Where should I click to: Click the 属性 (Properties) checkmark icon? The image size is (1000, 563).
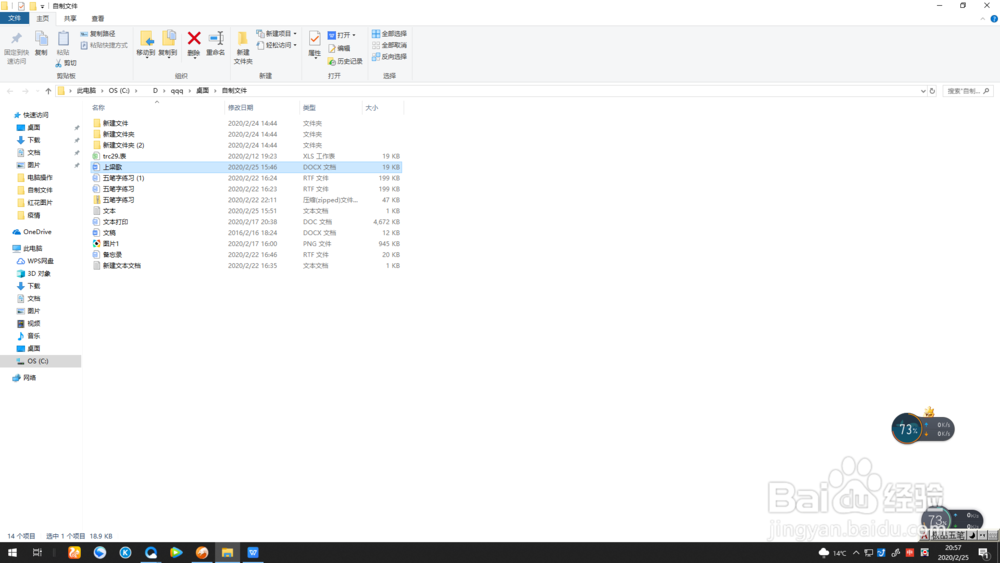pos(314,38)
